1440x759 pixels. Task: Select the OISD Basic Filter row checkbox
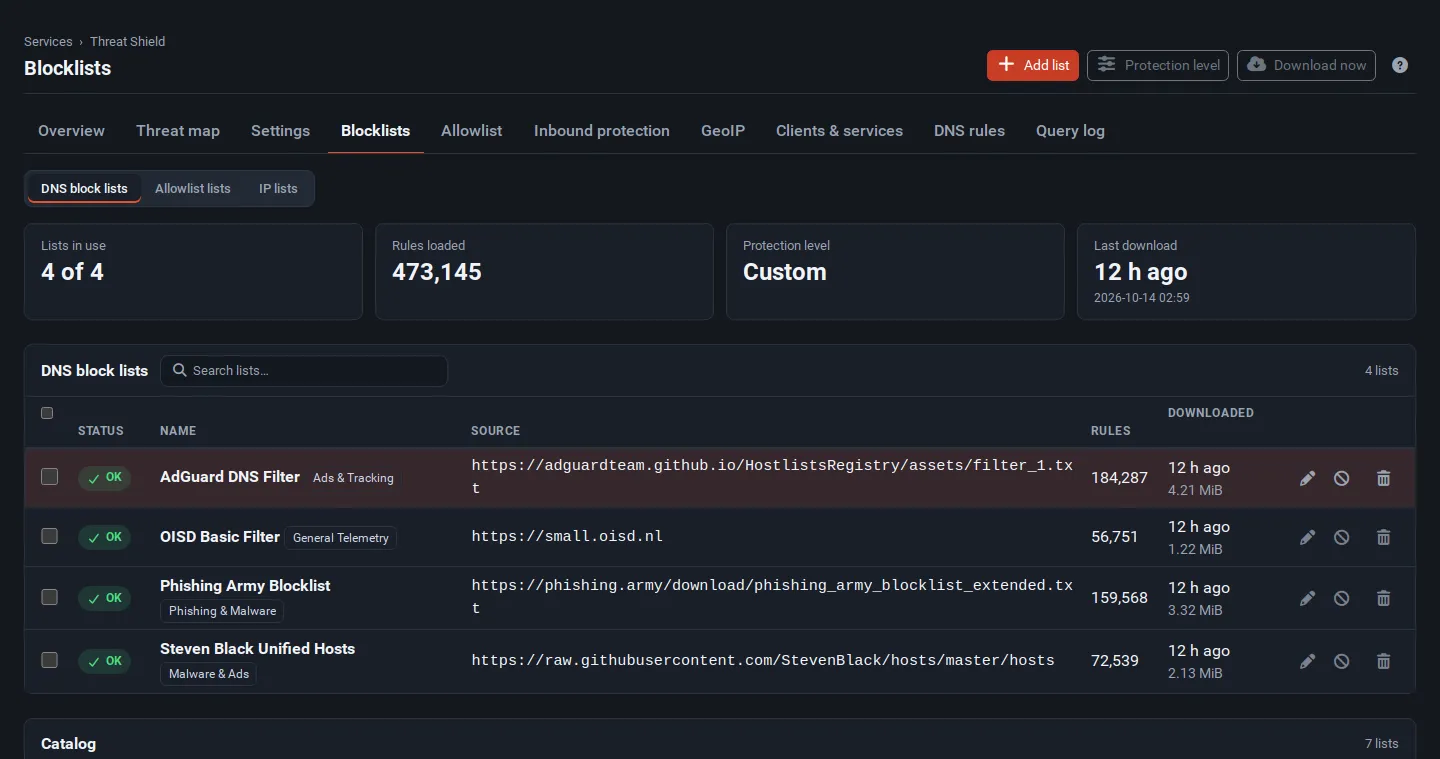click(49, 537)
